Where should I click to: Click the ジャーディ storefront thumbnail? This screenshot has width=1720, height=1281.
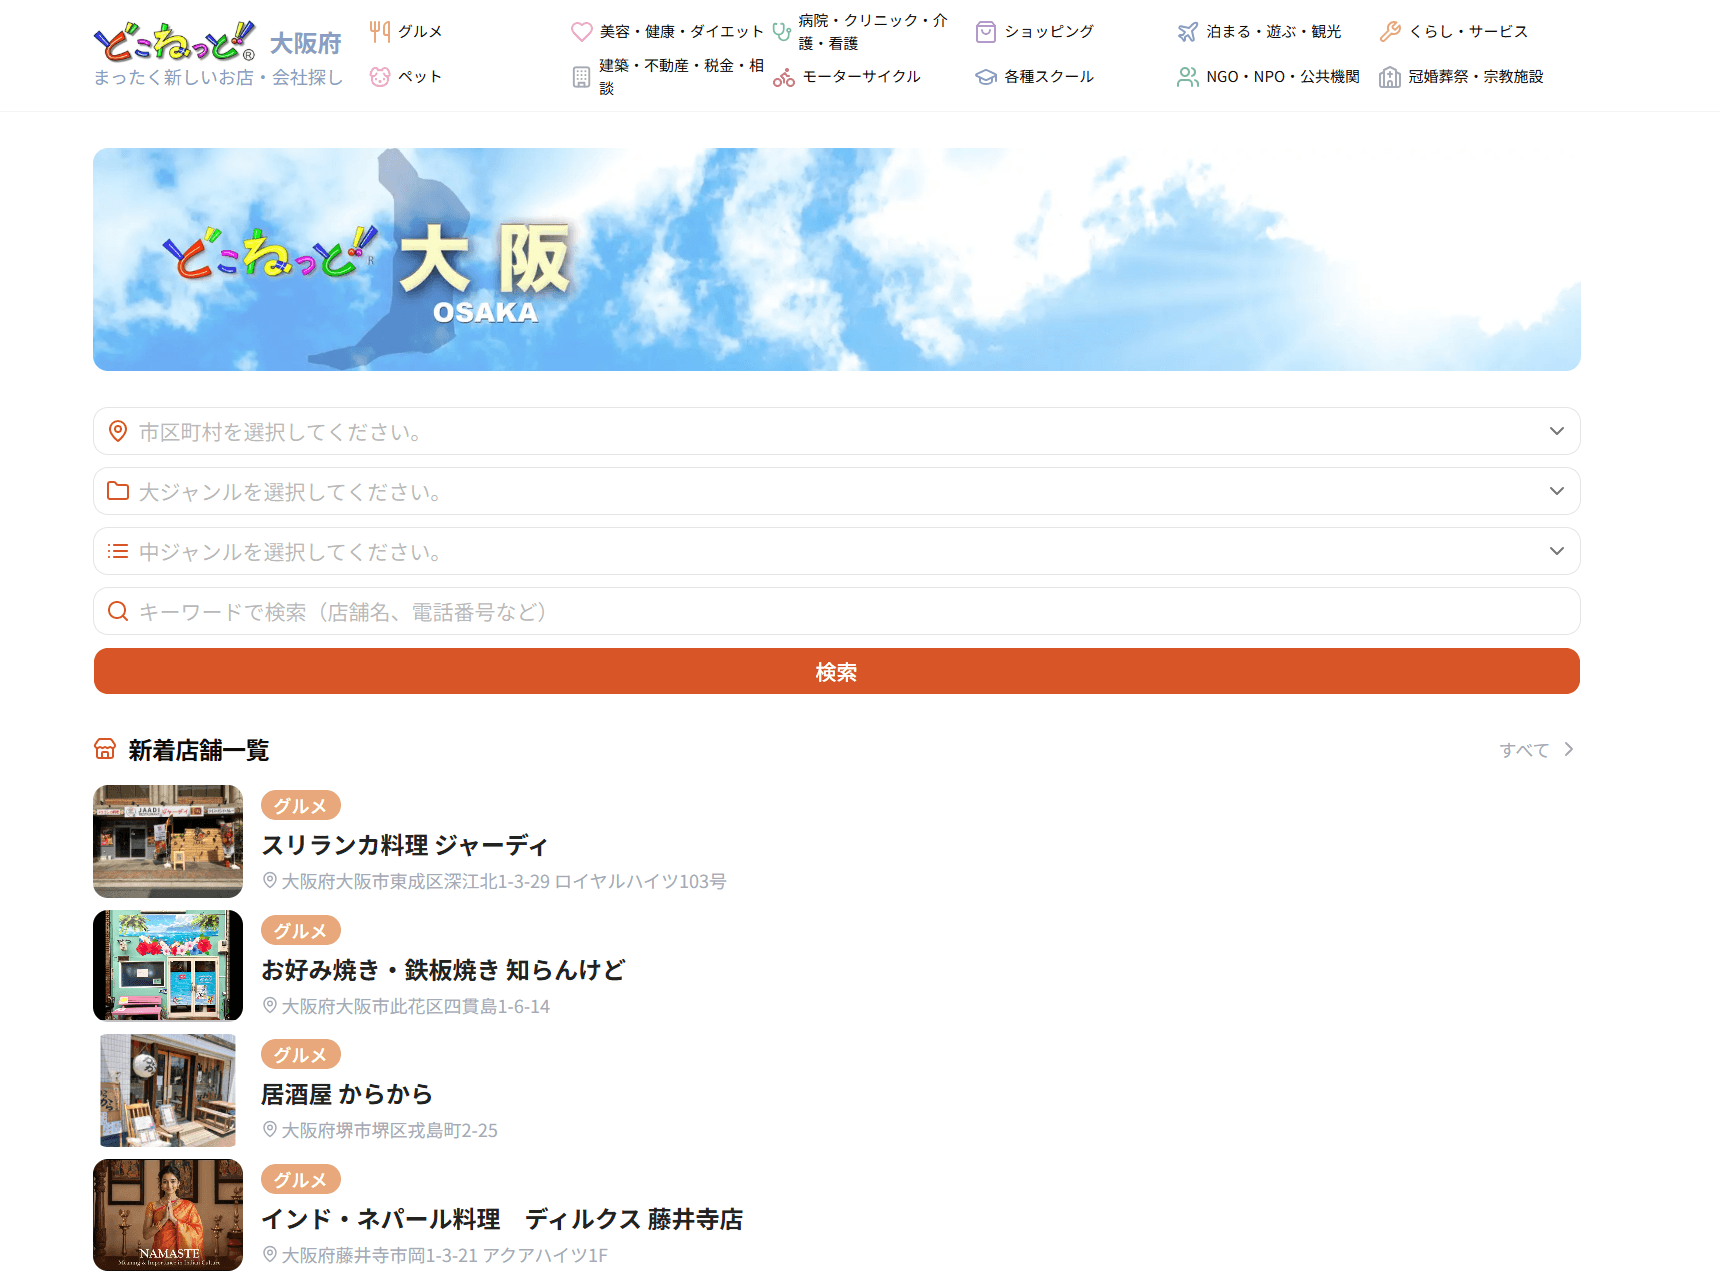click(x=168, y=841)
